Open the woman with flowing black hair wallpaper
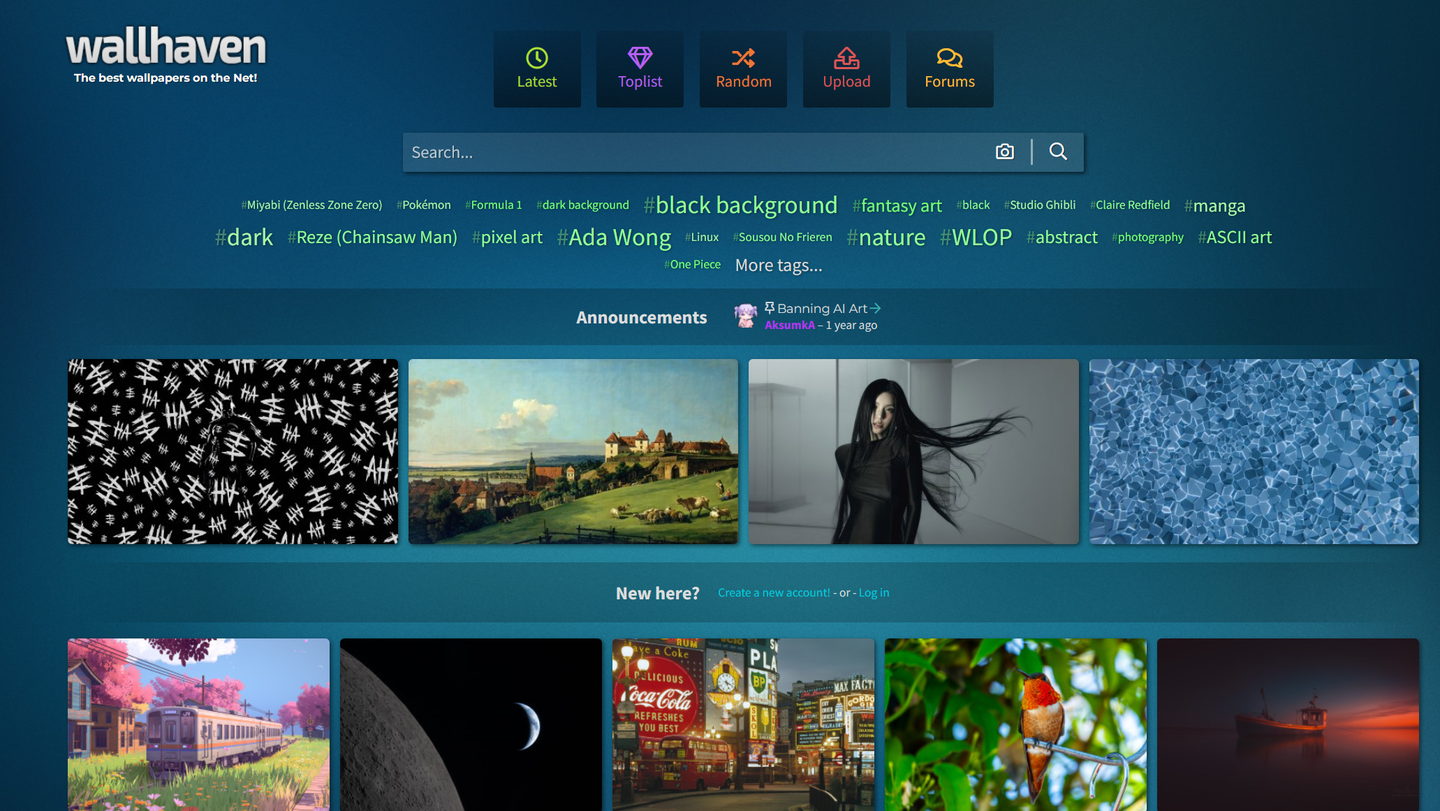Image resolution: width=1440 pixels, height=811 pixels. [x=914, y=452]
